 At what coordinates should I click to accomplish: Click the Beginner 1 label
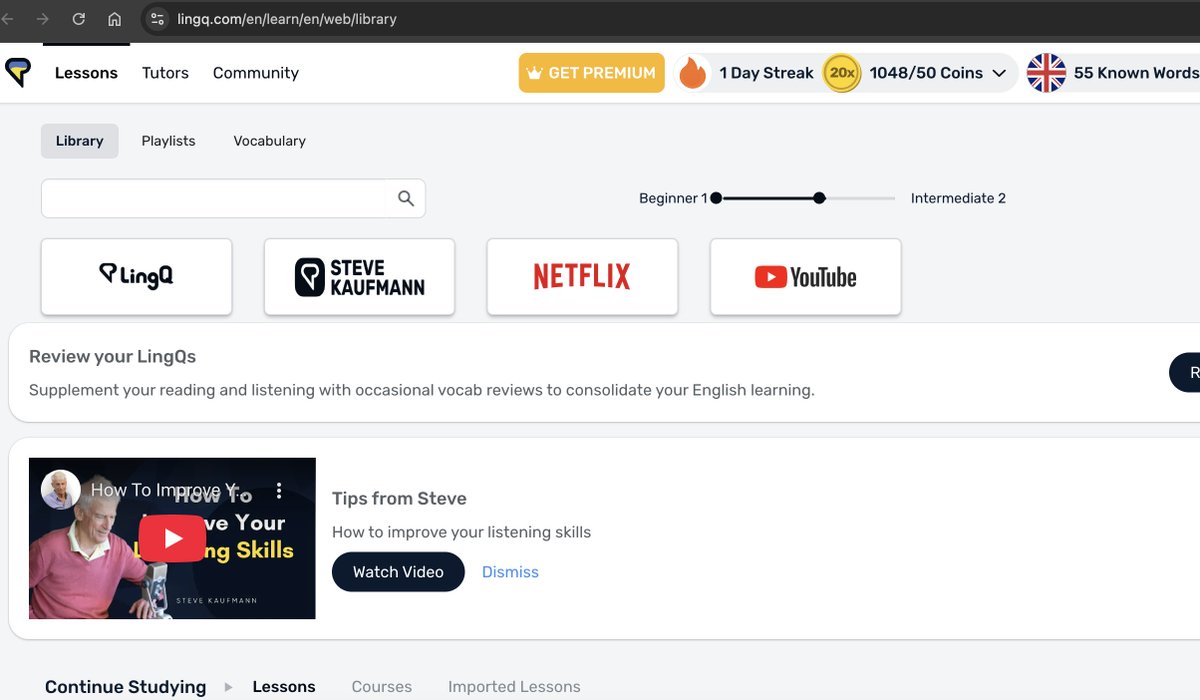[x=673, y=198]
